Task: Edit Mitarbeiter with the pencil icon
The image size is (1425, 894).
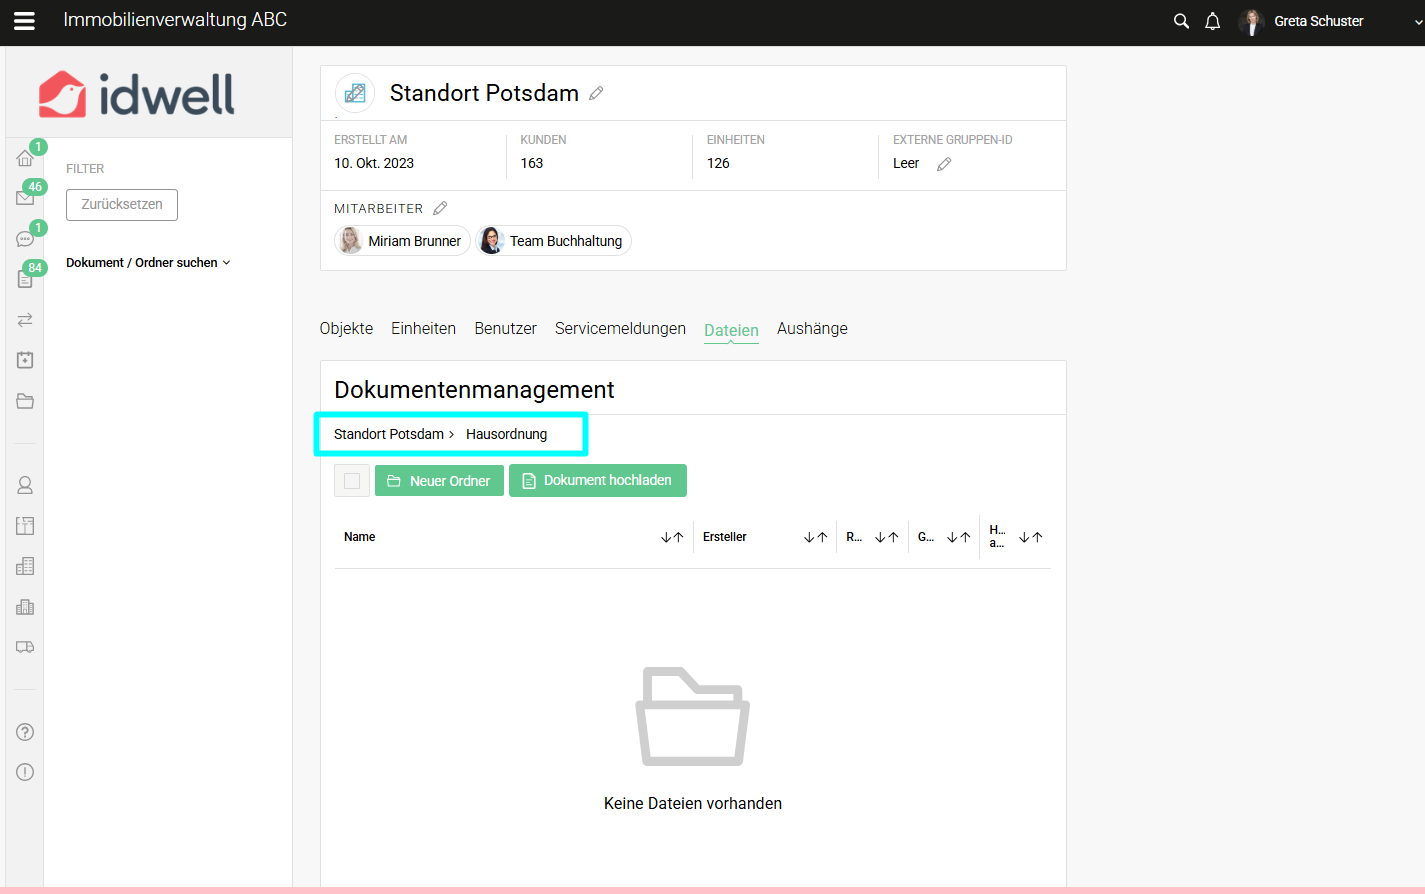Action: coord(440,208)
